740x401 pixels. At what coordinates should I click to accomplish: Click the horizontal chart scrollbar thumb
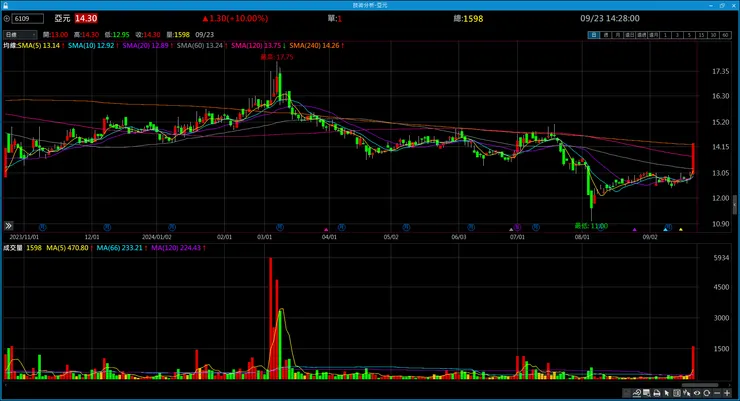point(700,384)
